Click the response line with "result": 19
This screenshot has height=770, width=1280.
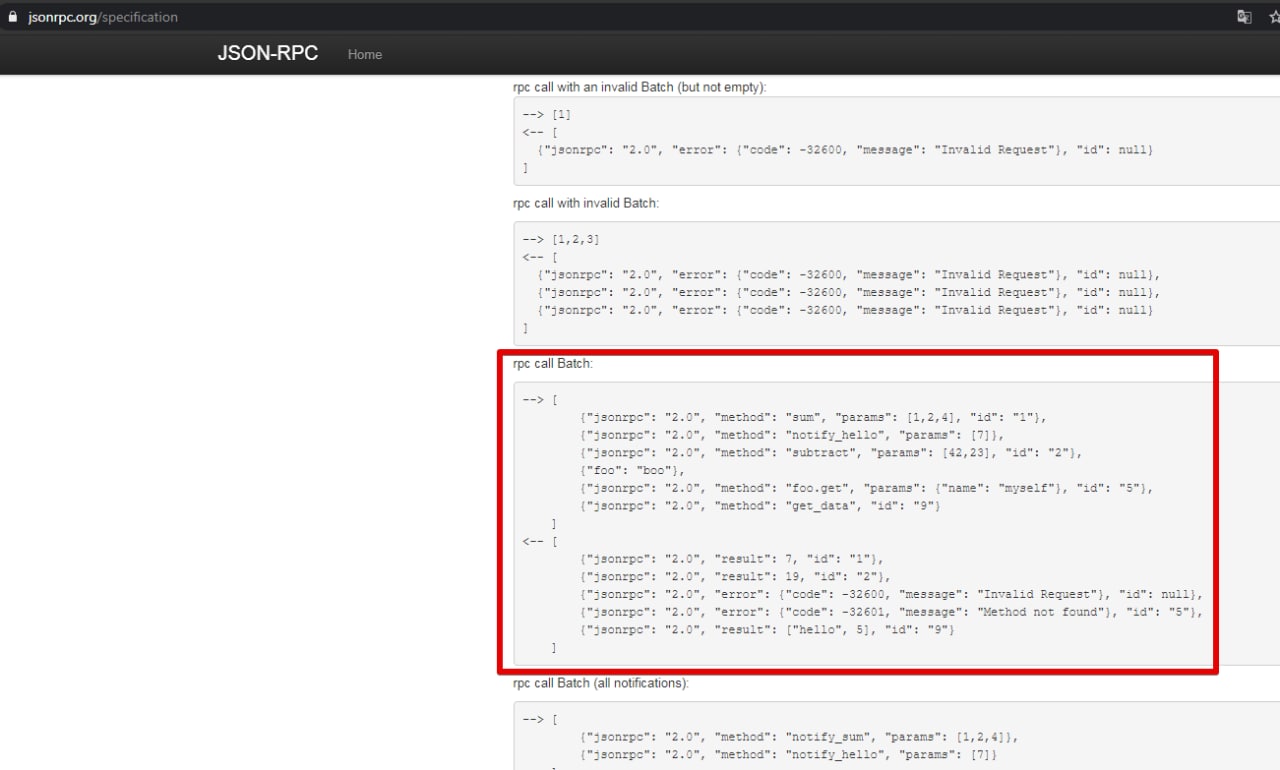[x=735, y=577]
